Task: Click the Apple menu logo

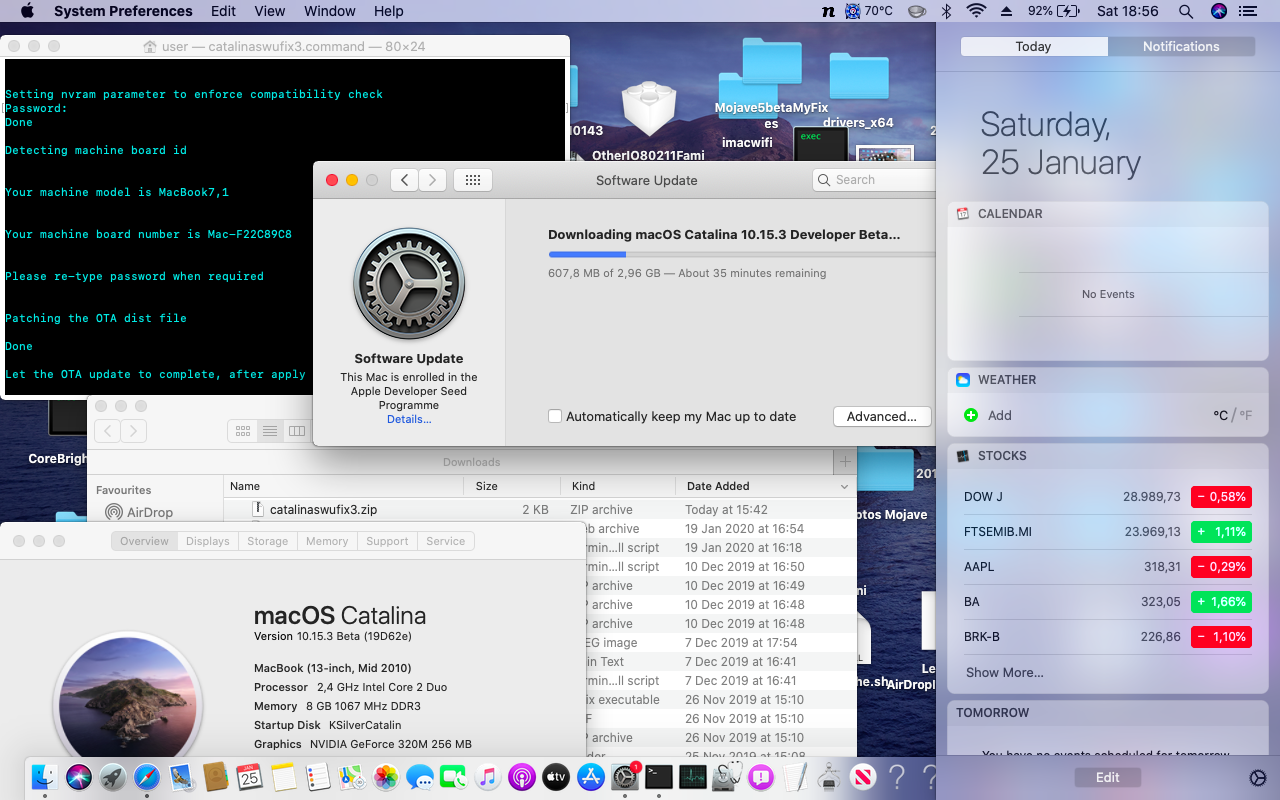Action: [27, 11]
